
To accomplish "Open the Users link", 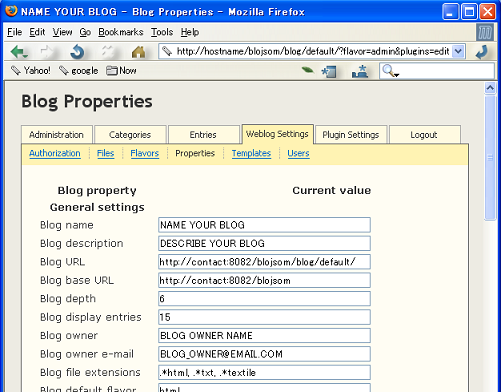I will pyautogui.click(x=298, y=153).
